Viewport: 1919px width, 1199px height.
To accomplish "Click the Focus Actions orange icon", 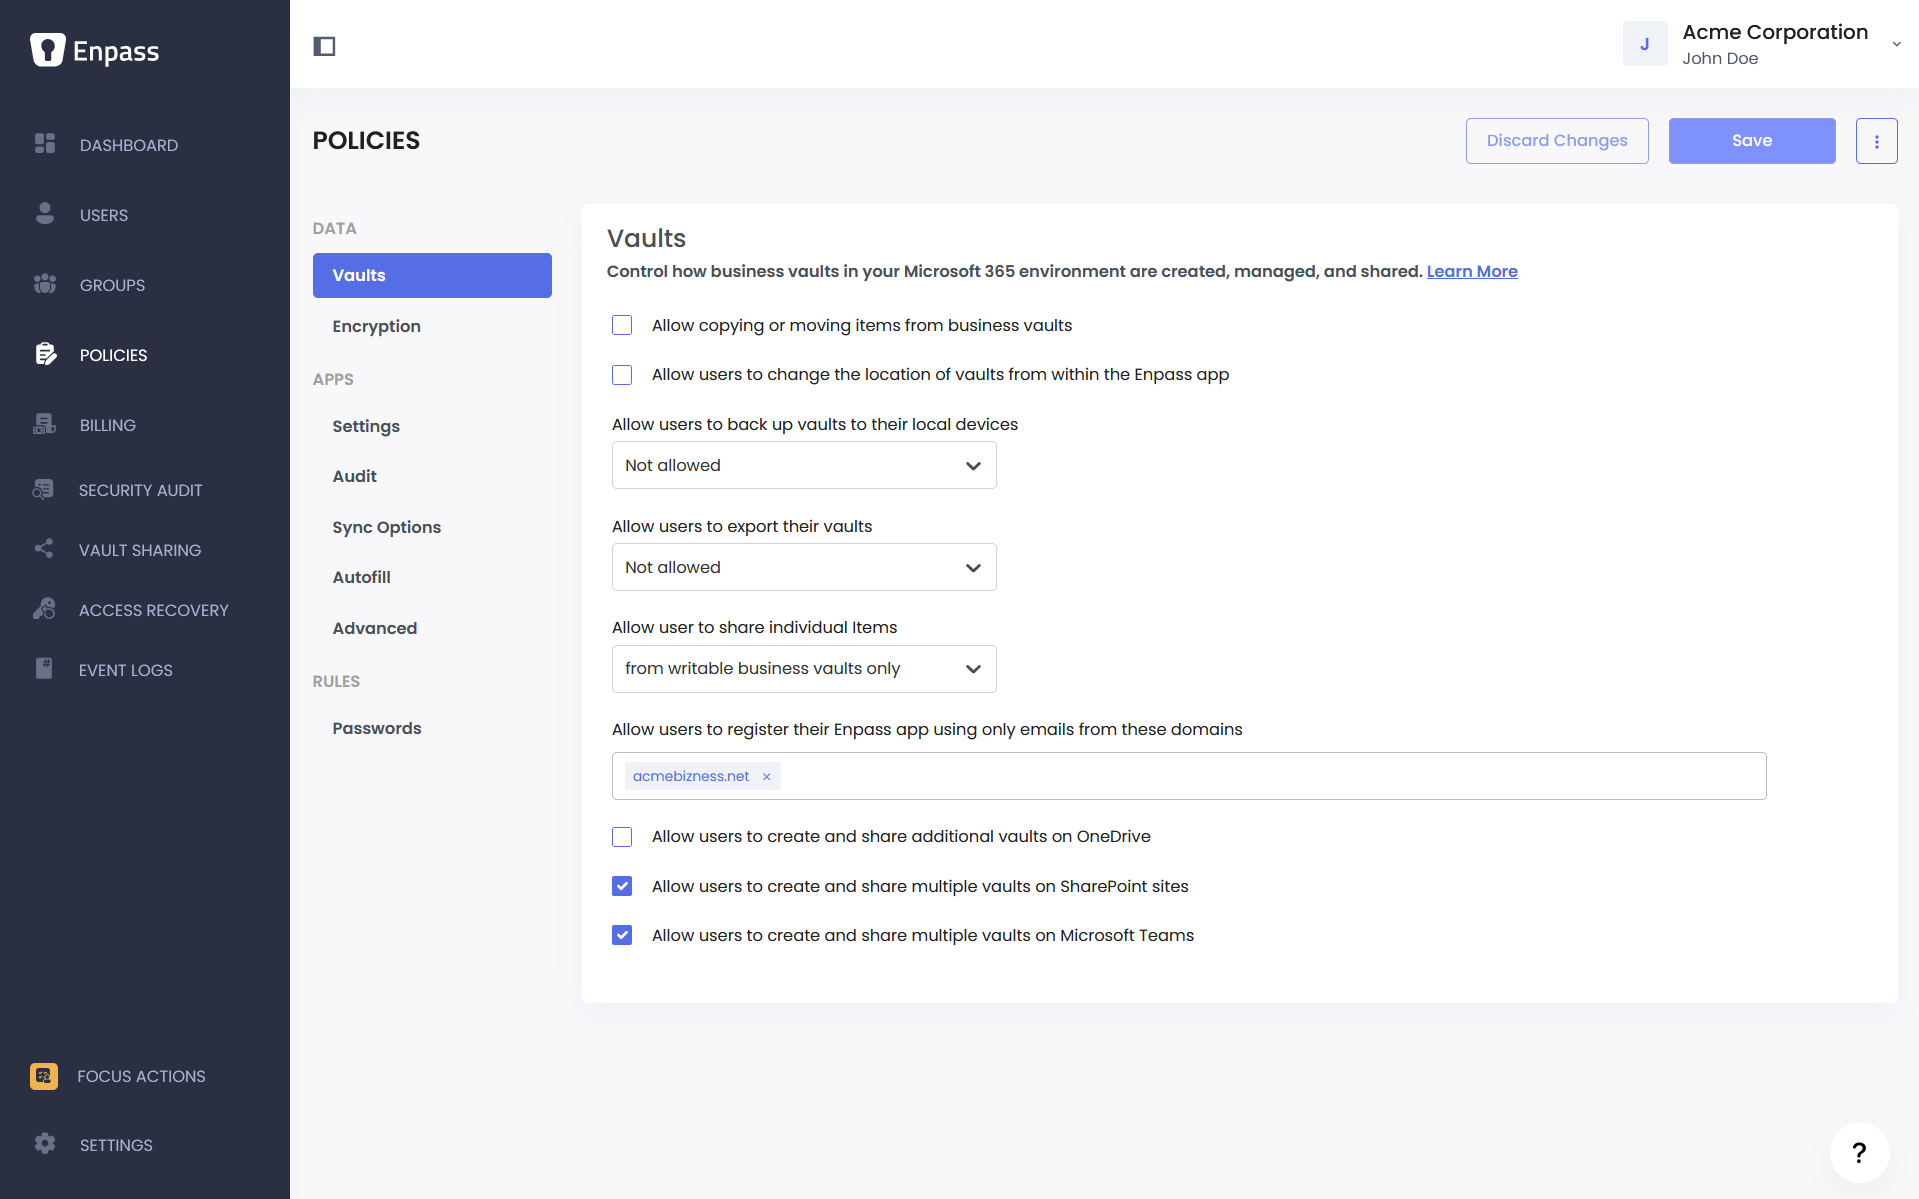I will (44, 1076).
